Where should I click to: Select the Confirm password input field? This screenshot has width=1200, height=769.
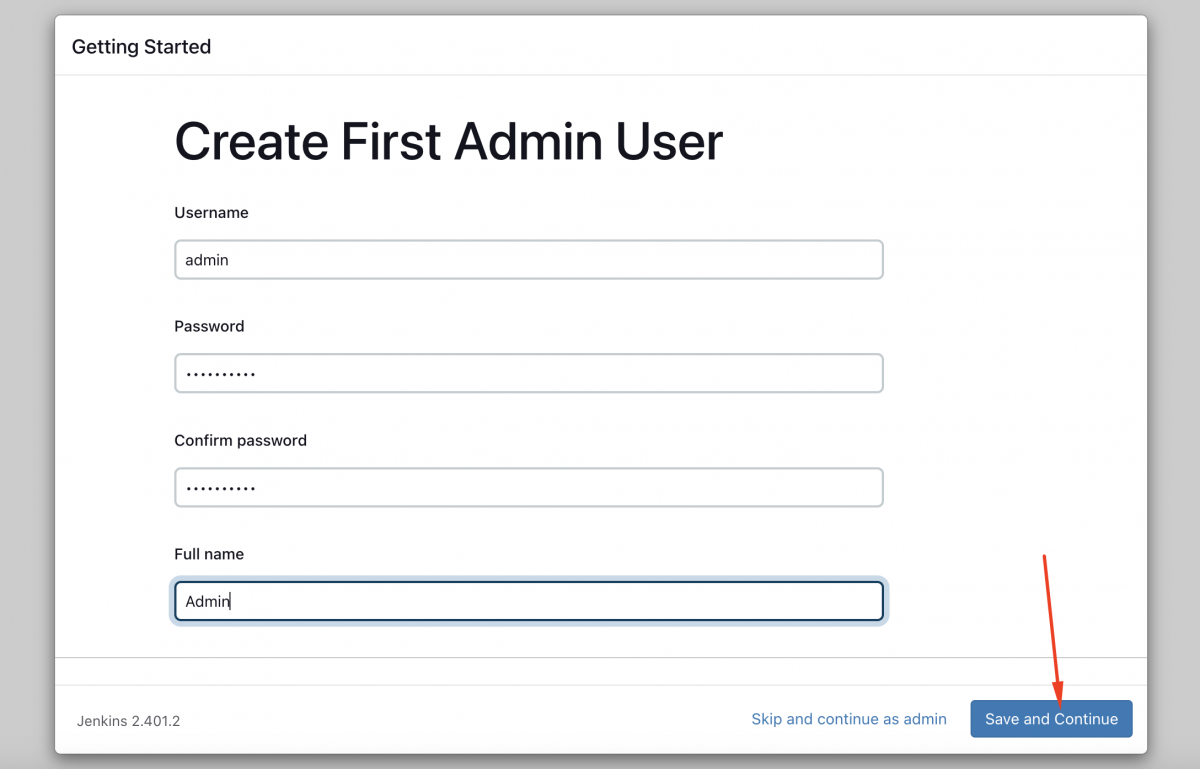point(528,487)
